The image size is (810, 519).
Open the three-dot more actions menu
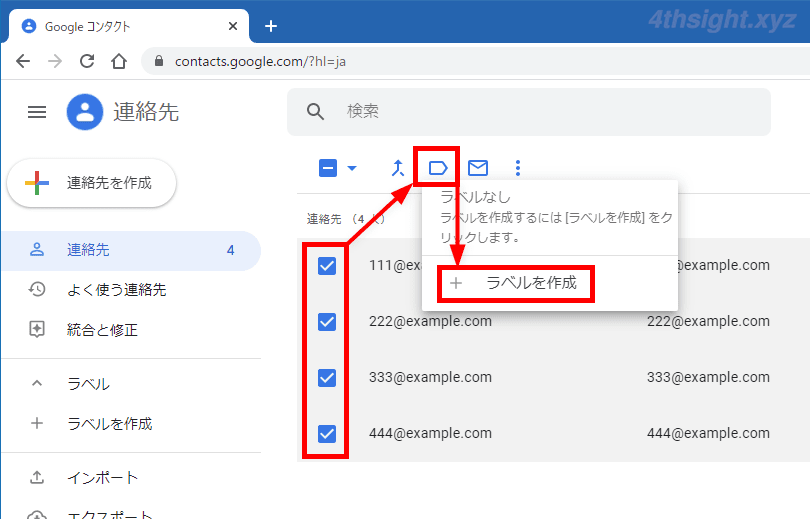point(517,168)
